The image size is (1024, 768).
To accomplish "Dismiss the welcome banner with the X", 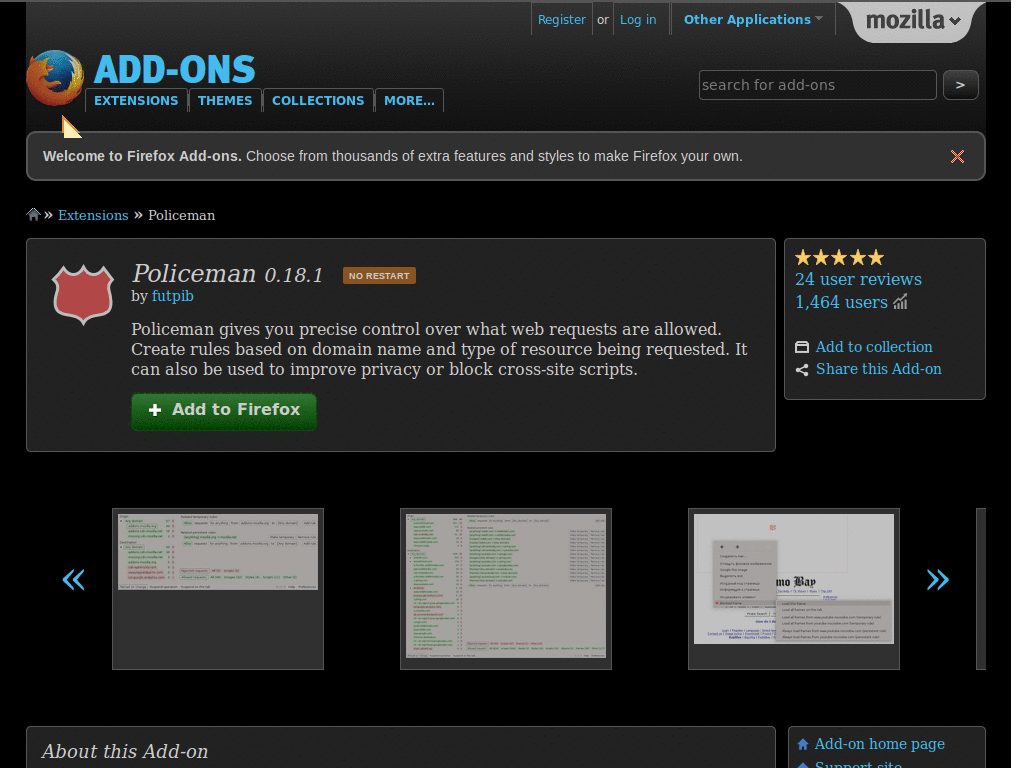I will click(x=957, y=156).
